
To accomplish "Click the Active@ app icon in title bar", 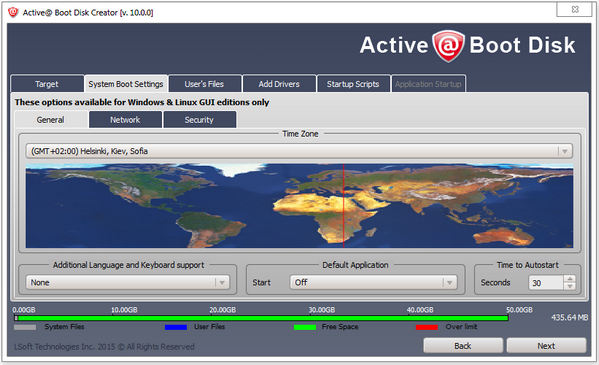I will tap(13, 12).
